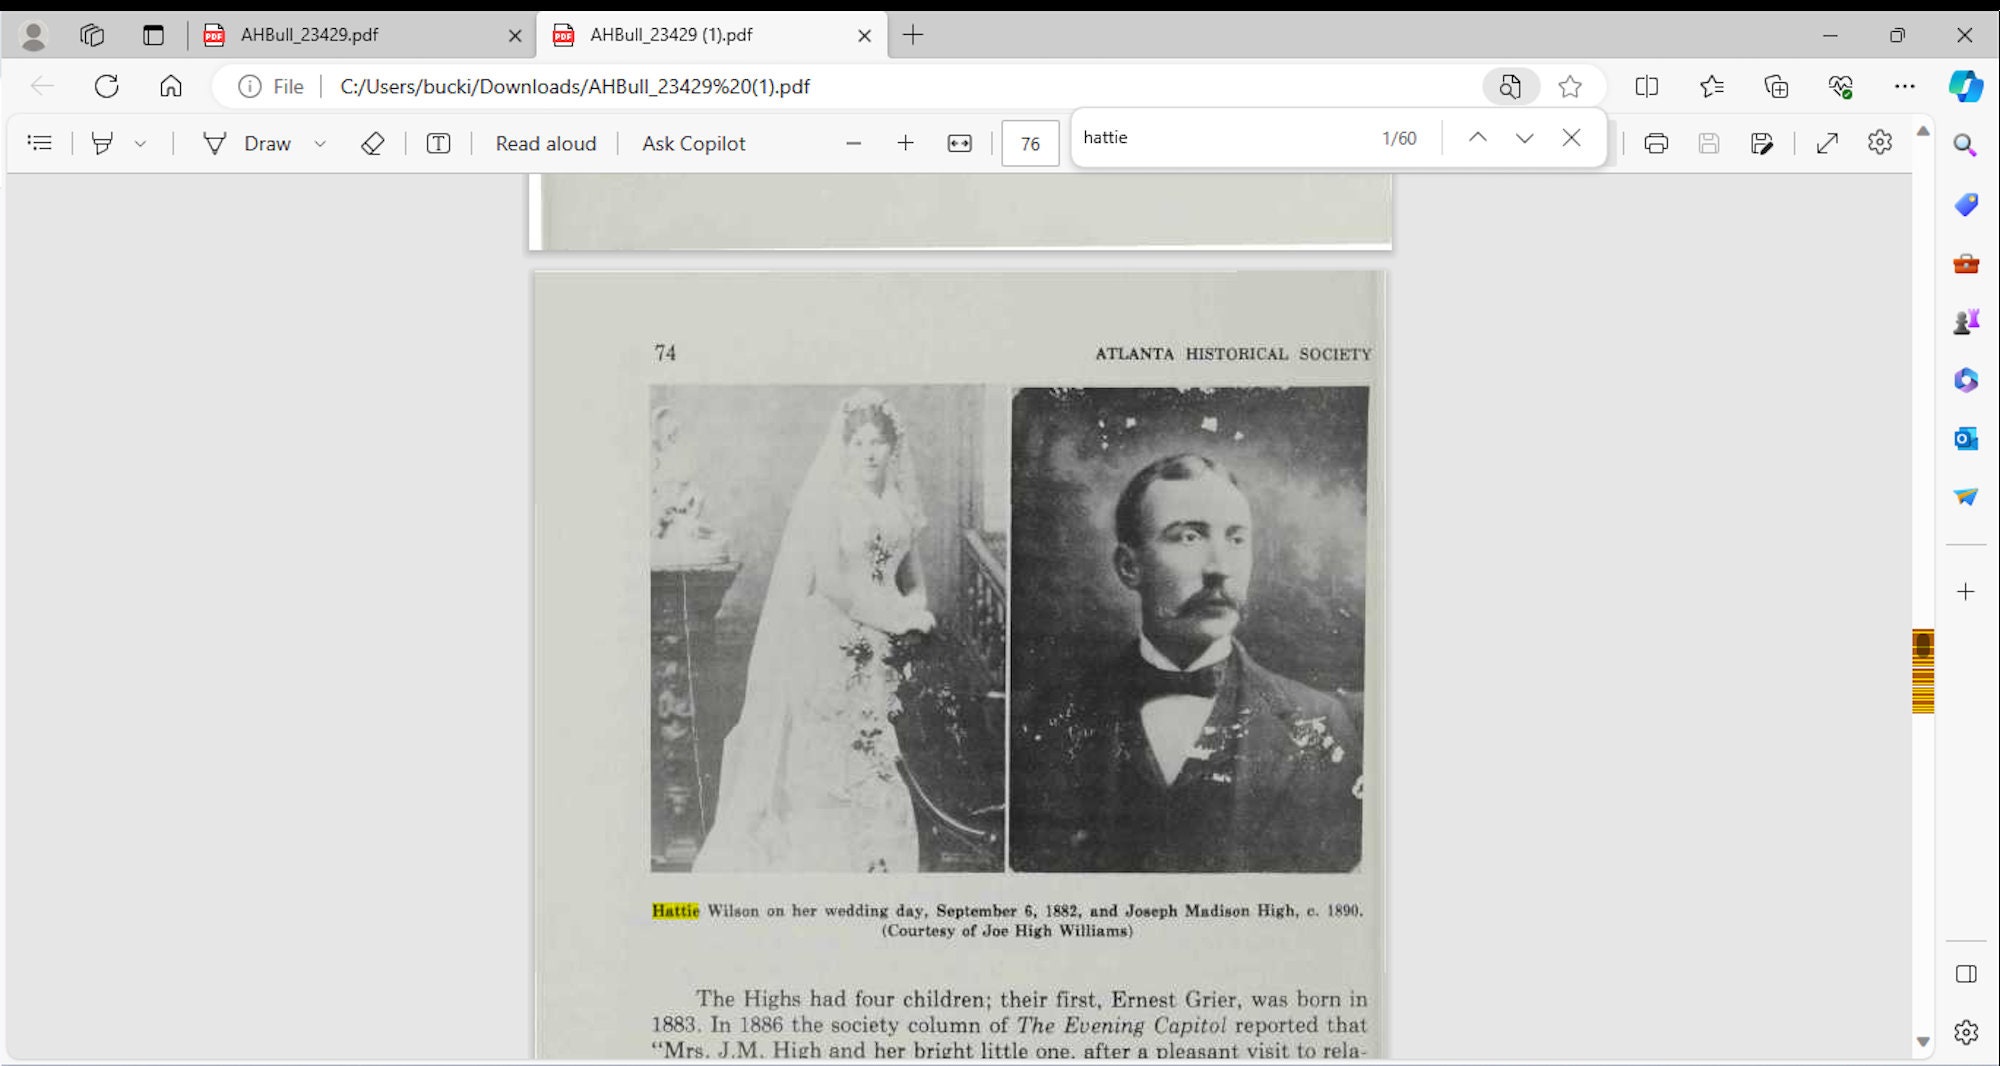Select the Draw tool
The width and height of the screenshot is (2000, 1066).
point(247,143)
